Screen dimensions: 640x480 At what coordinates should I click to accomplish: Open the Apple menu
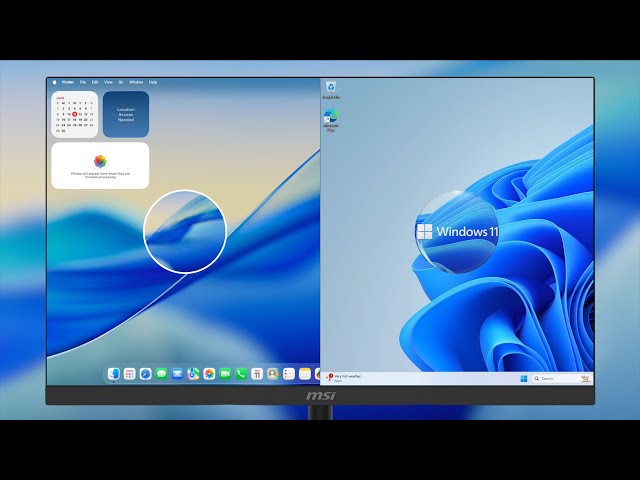coord(55,82)
